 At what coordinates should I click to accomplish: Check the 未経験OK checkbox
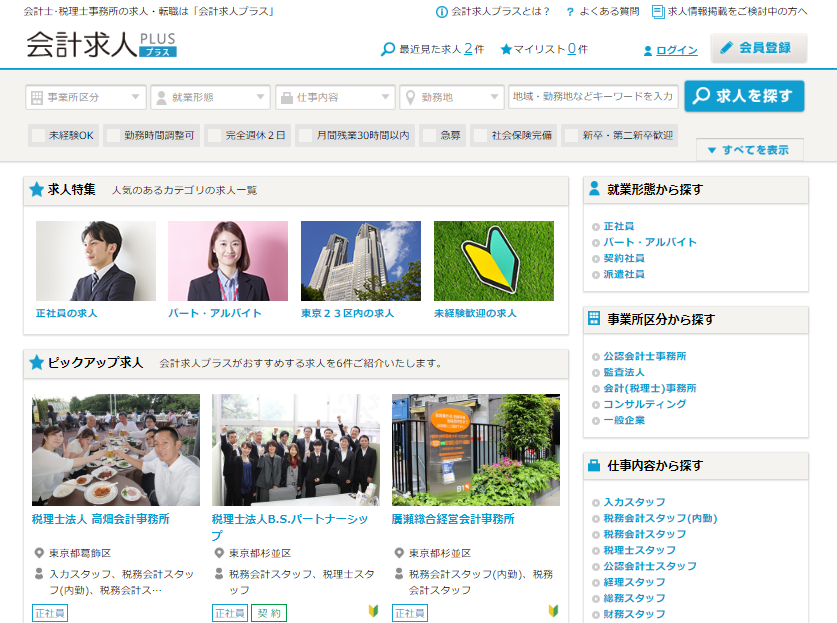coord(39,136)
